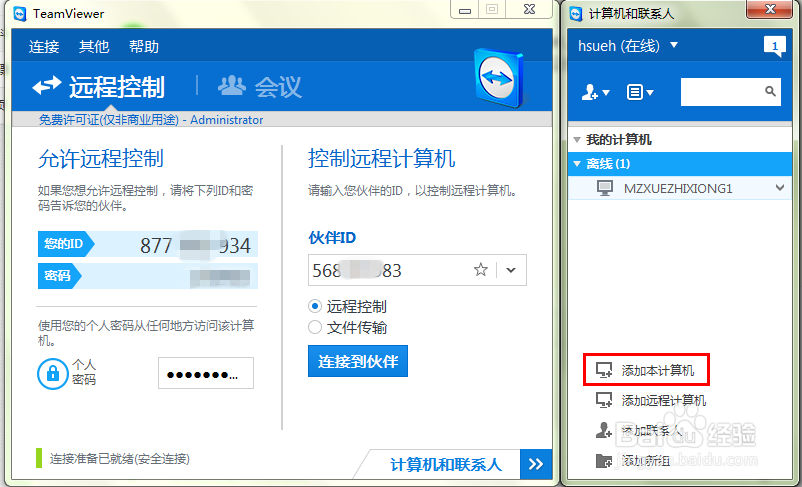Viewport: 802px width, 487px height.
Task: Click the 添加本计算机 link
Action: [x=658, y=370]
